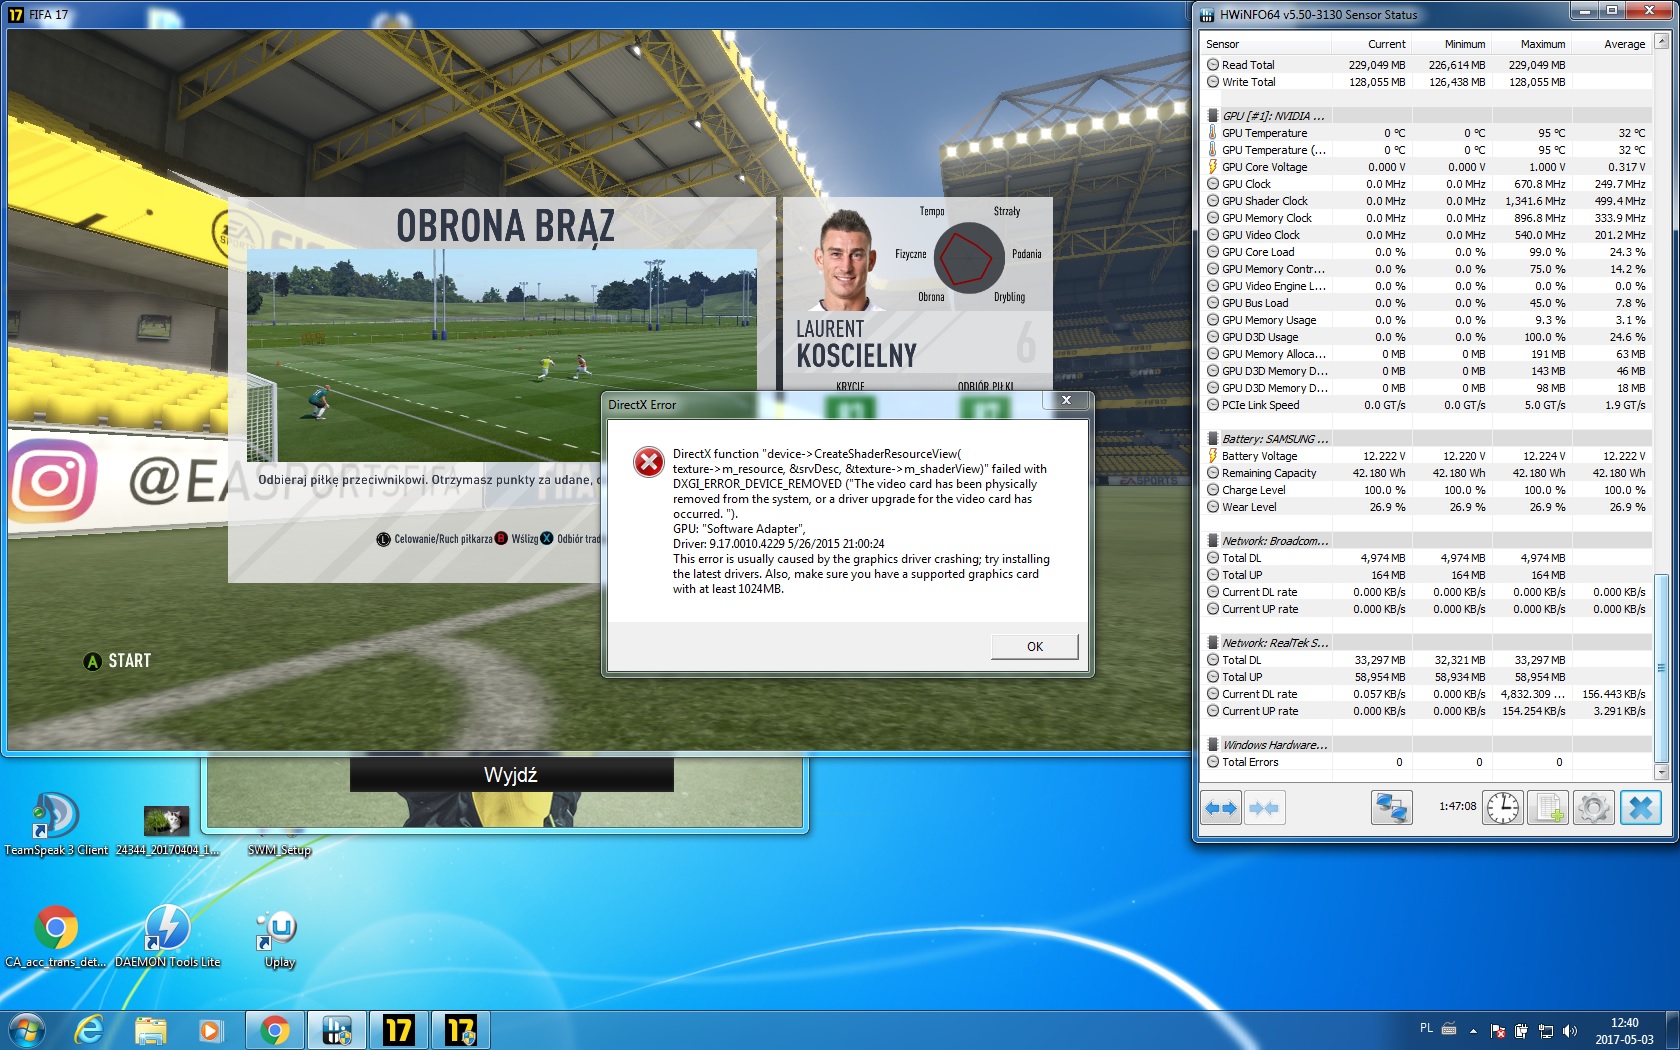Select the Remaining Capacity row
The width and height of the screenshot is (1680, 1050).
coord(1427,473)
